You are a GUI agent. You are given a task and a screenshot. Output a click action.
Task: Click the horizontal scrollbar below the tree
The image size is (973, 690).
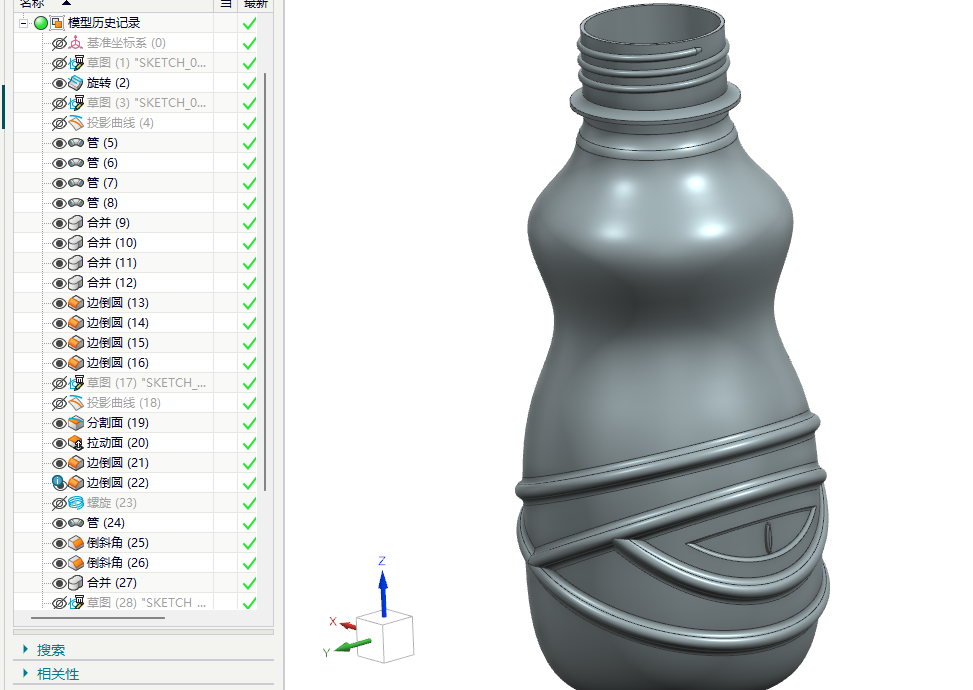coord(98,618)
